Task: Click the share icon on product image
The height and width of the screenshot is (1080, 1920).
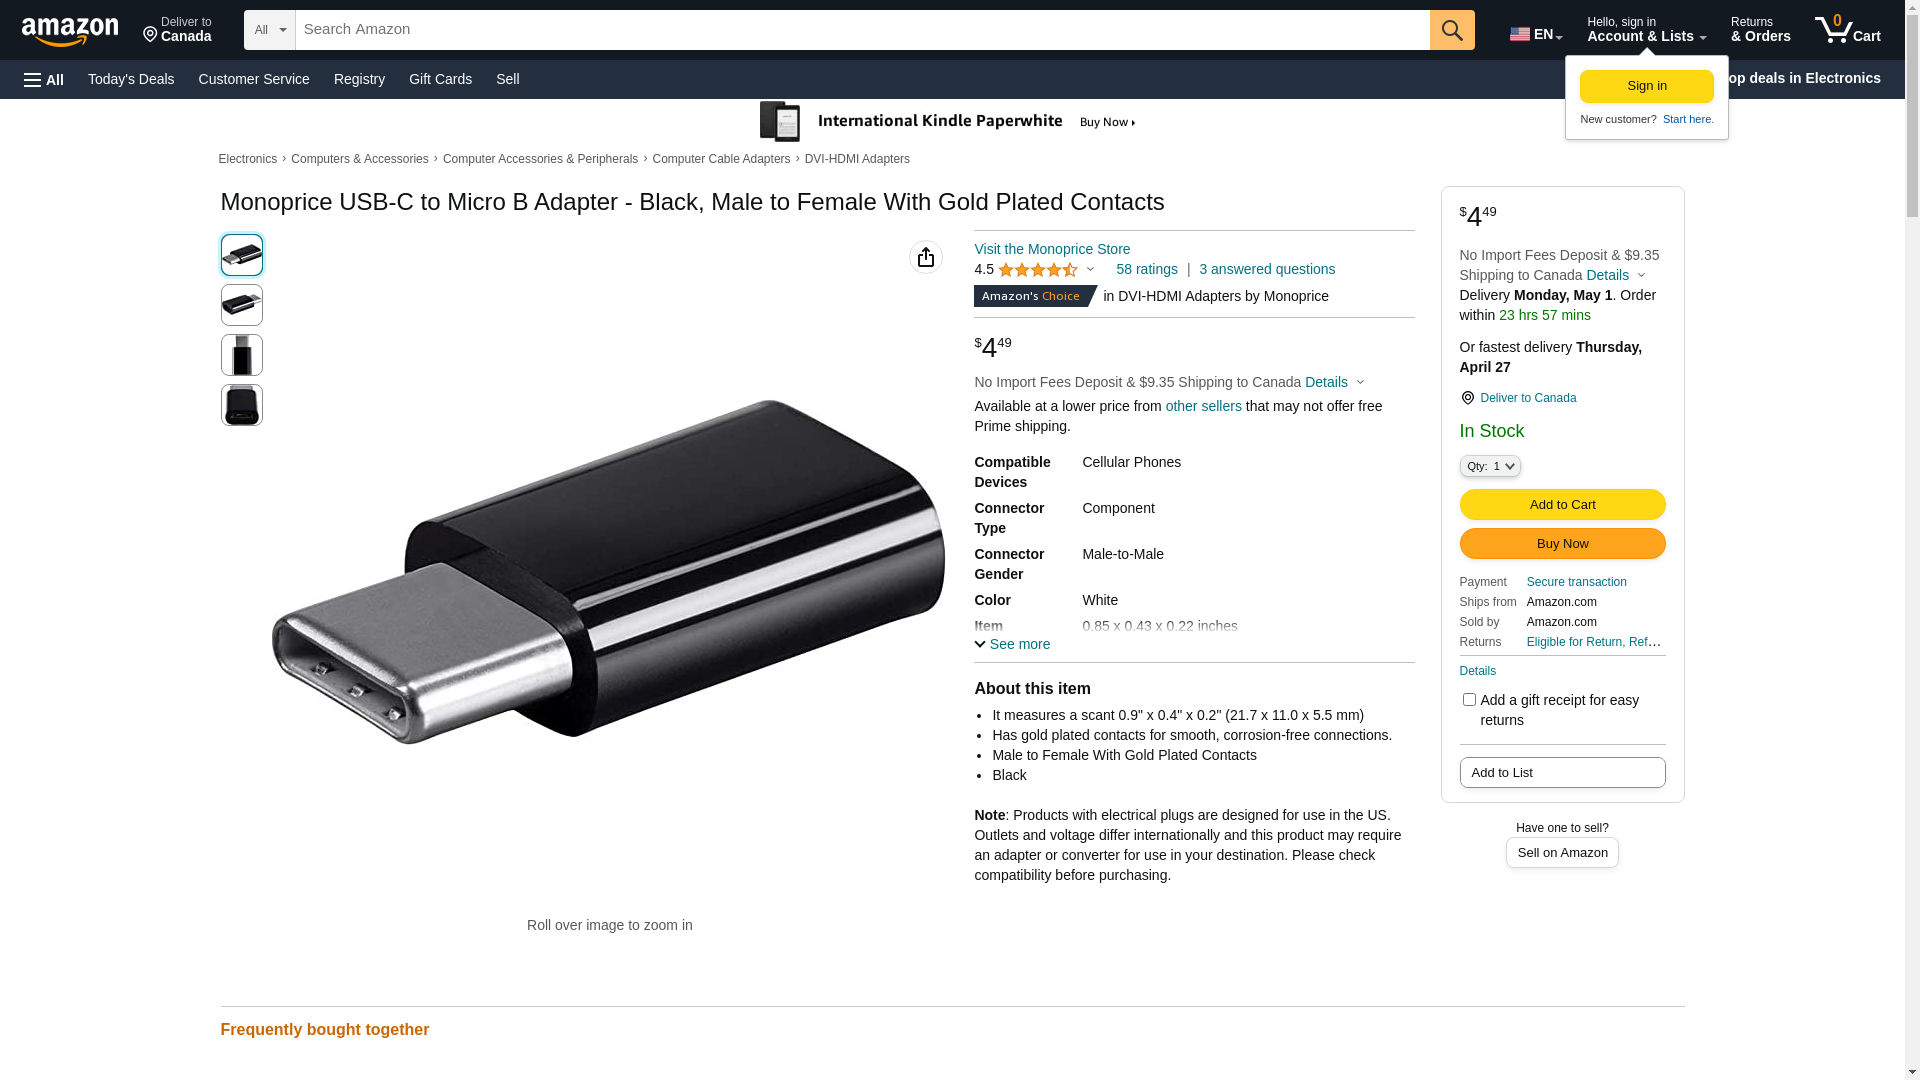Action: (926, 257)
